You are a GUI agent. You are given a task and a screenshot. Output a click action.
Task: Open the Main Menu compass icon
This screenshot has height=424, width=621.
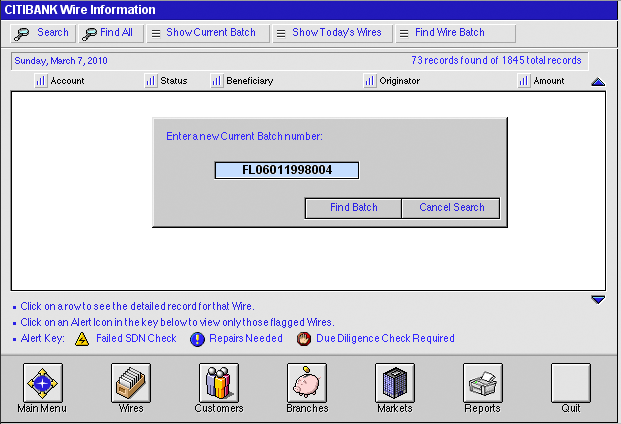click(42, 383)
